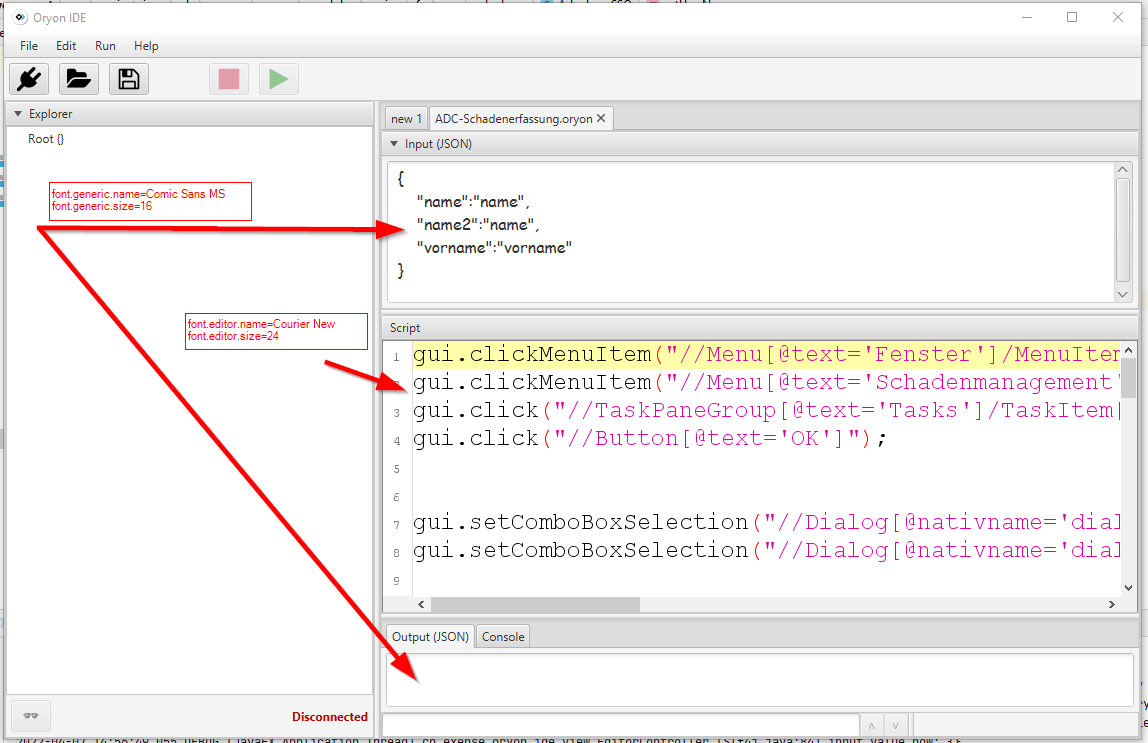The width and height of the screenshot is (1148, 743).
Task: Close the ADC-Schadenerfassung.oryon tab
Action: pyautogui.click(x=601, y=118)
